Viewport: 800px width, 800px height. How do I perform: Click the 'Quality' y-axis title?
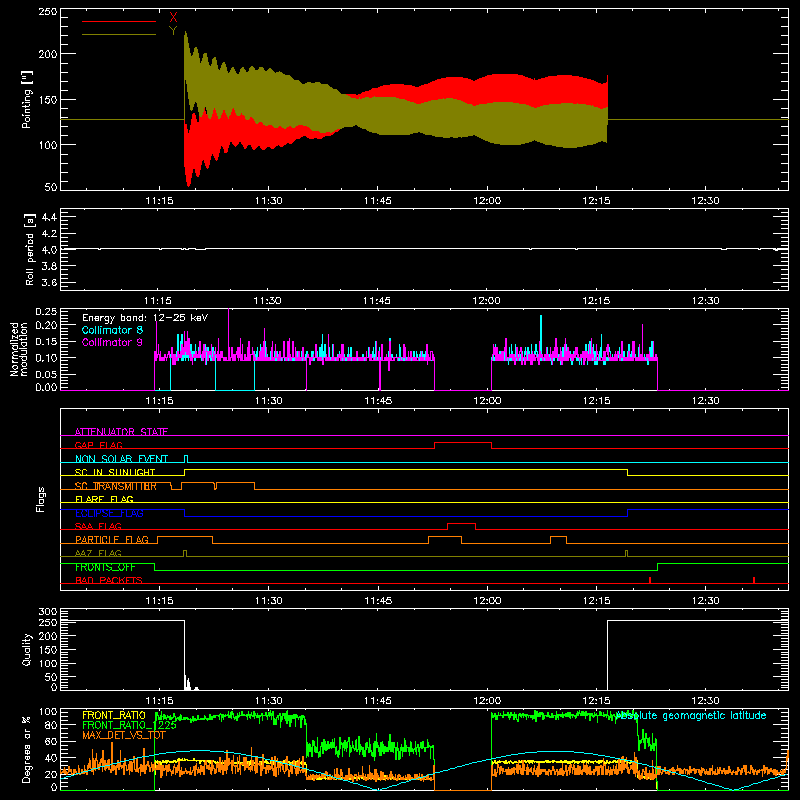(27, 649)
